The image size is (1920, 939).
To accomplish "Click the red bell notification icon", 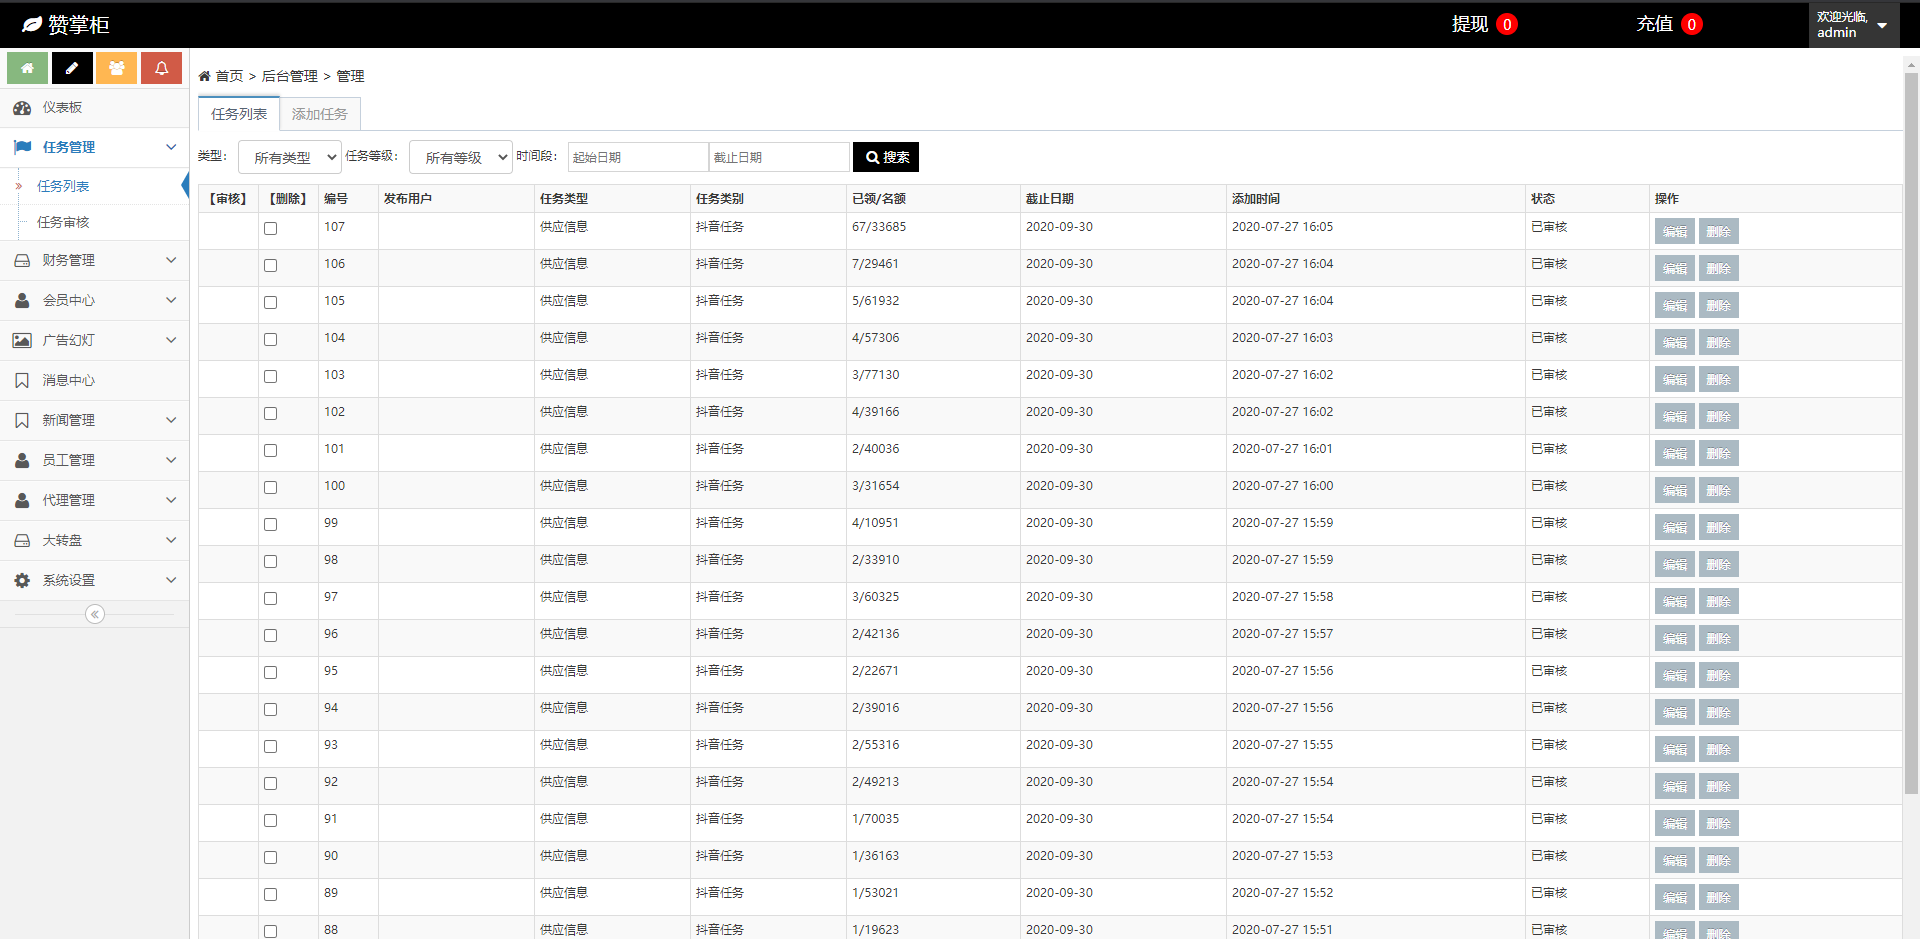I will (x=161, y=68).
